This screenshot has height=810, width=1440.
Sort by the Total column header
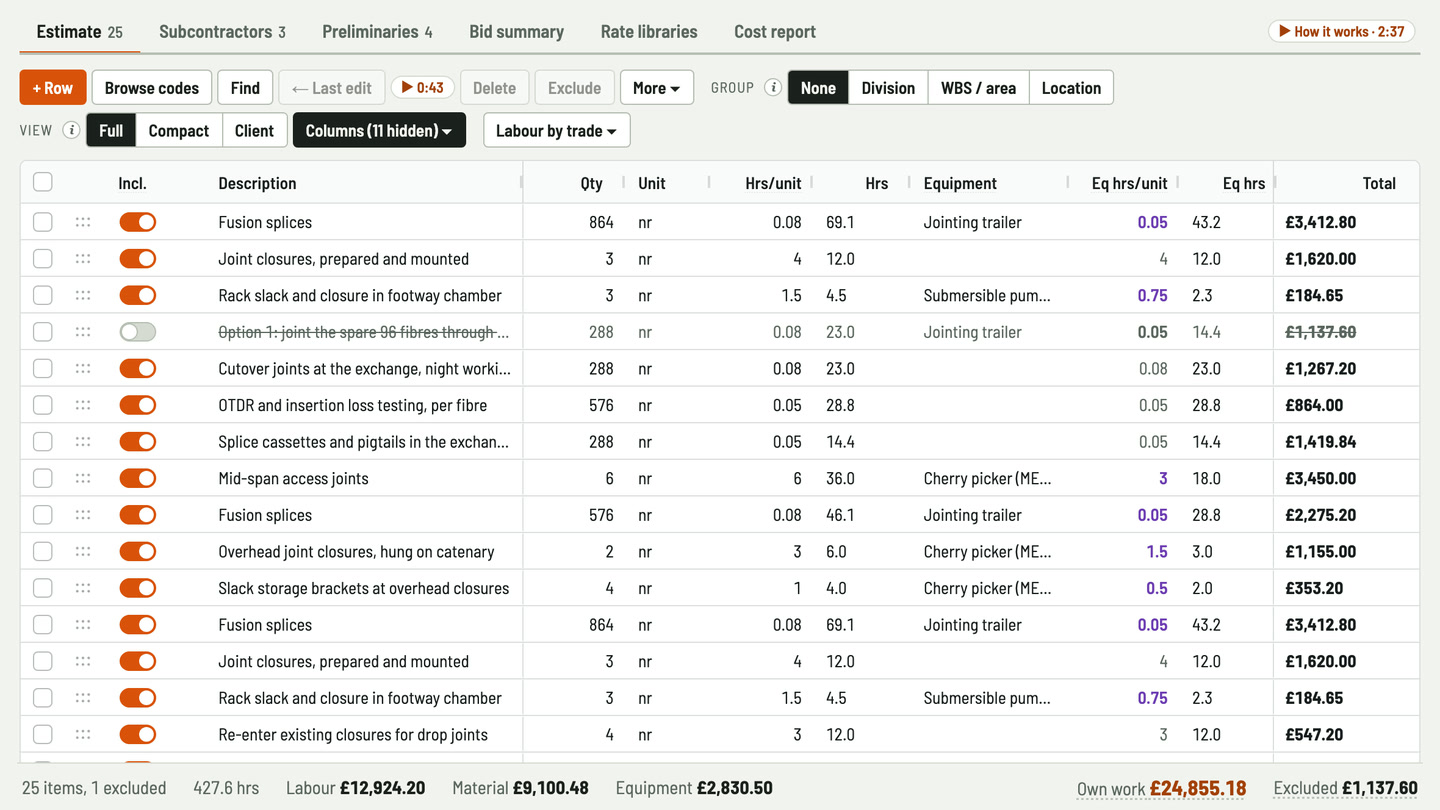pyautogui.click(x=1379, y=183)
